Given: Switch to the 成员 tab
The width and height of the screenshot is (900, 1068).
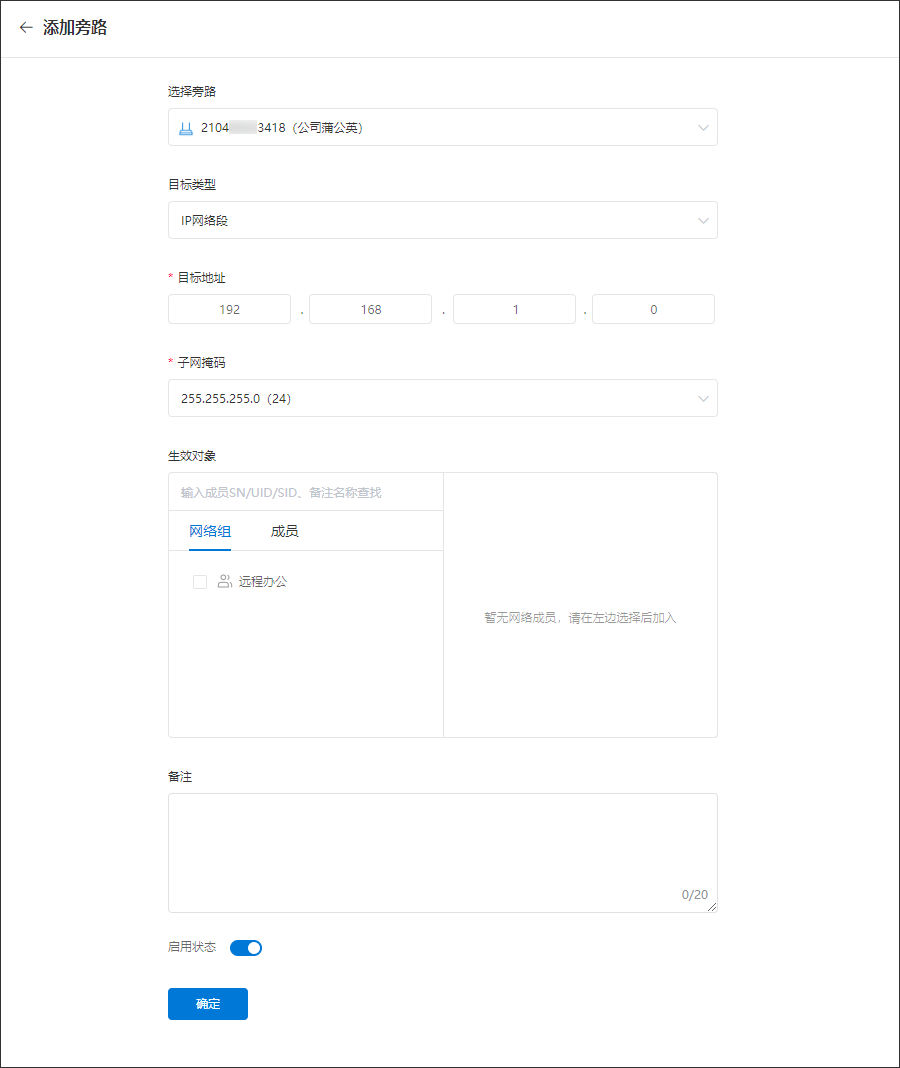Looking at the screenshot, I should (x=285, y=531).
